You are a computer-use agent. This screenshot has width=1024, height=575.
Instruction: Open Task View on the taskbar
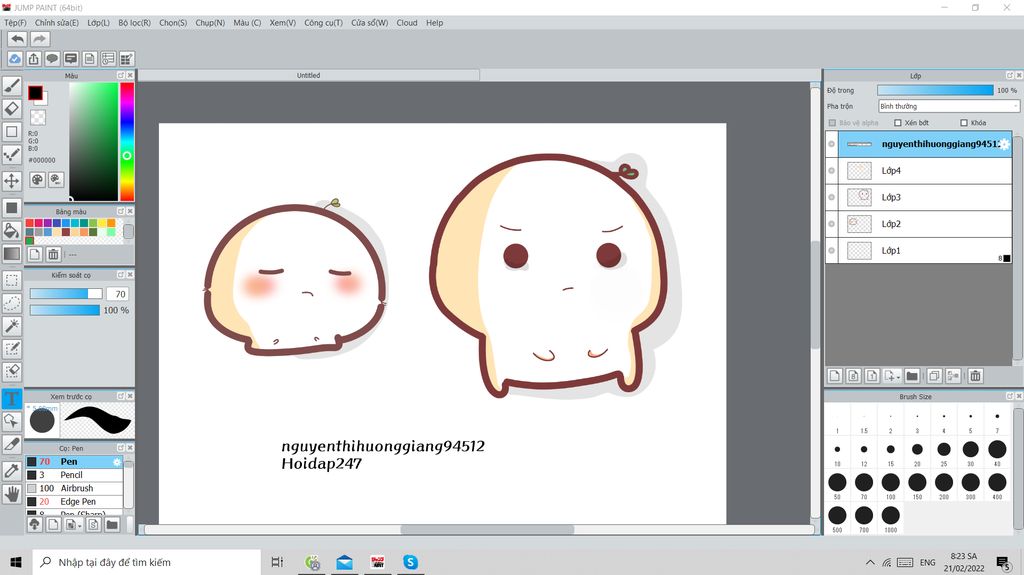click(x=277, y=562)
